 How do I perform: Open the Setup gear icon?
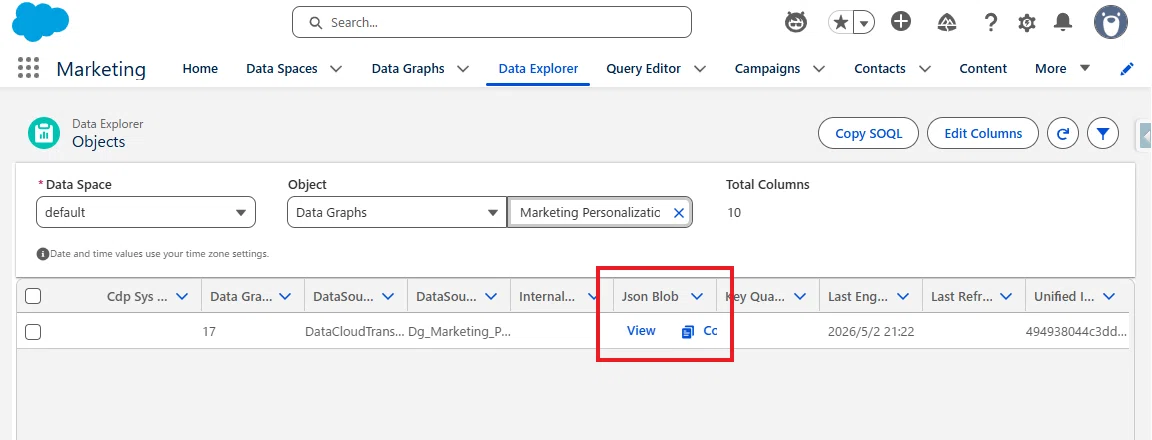1026,23
